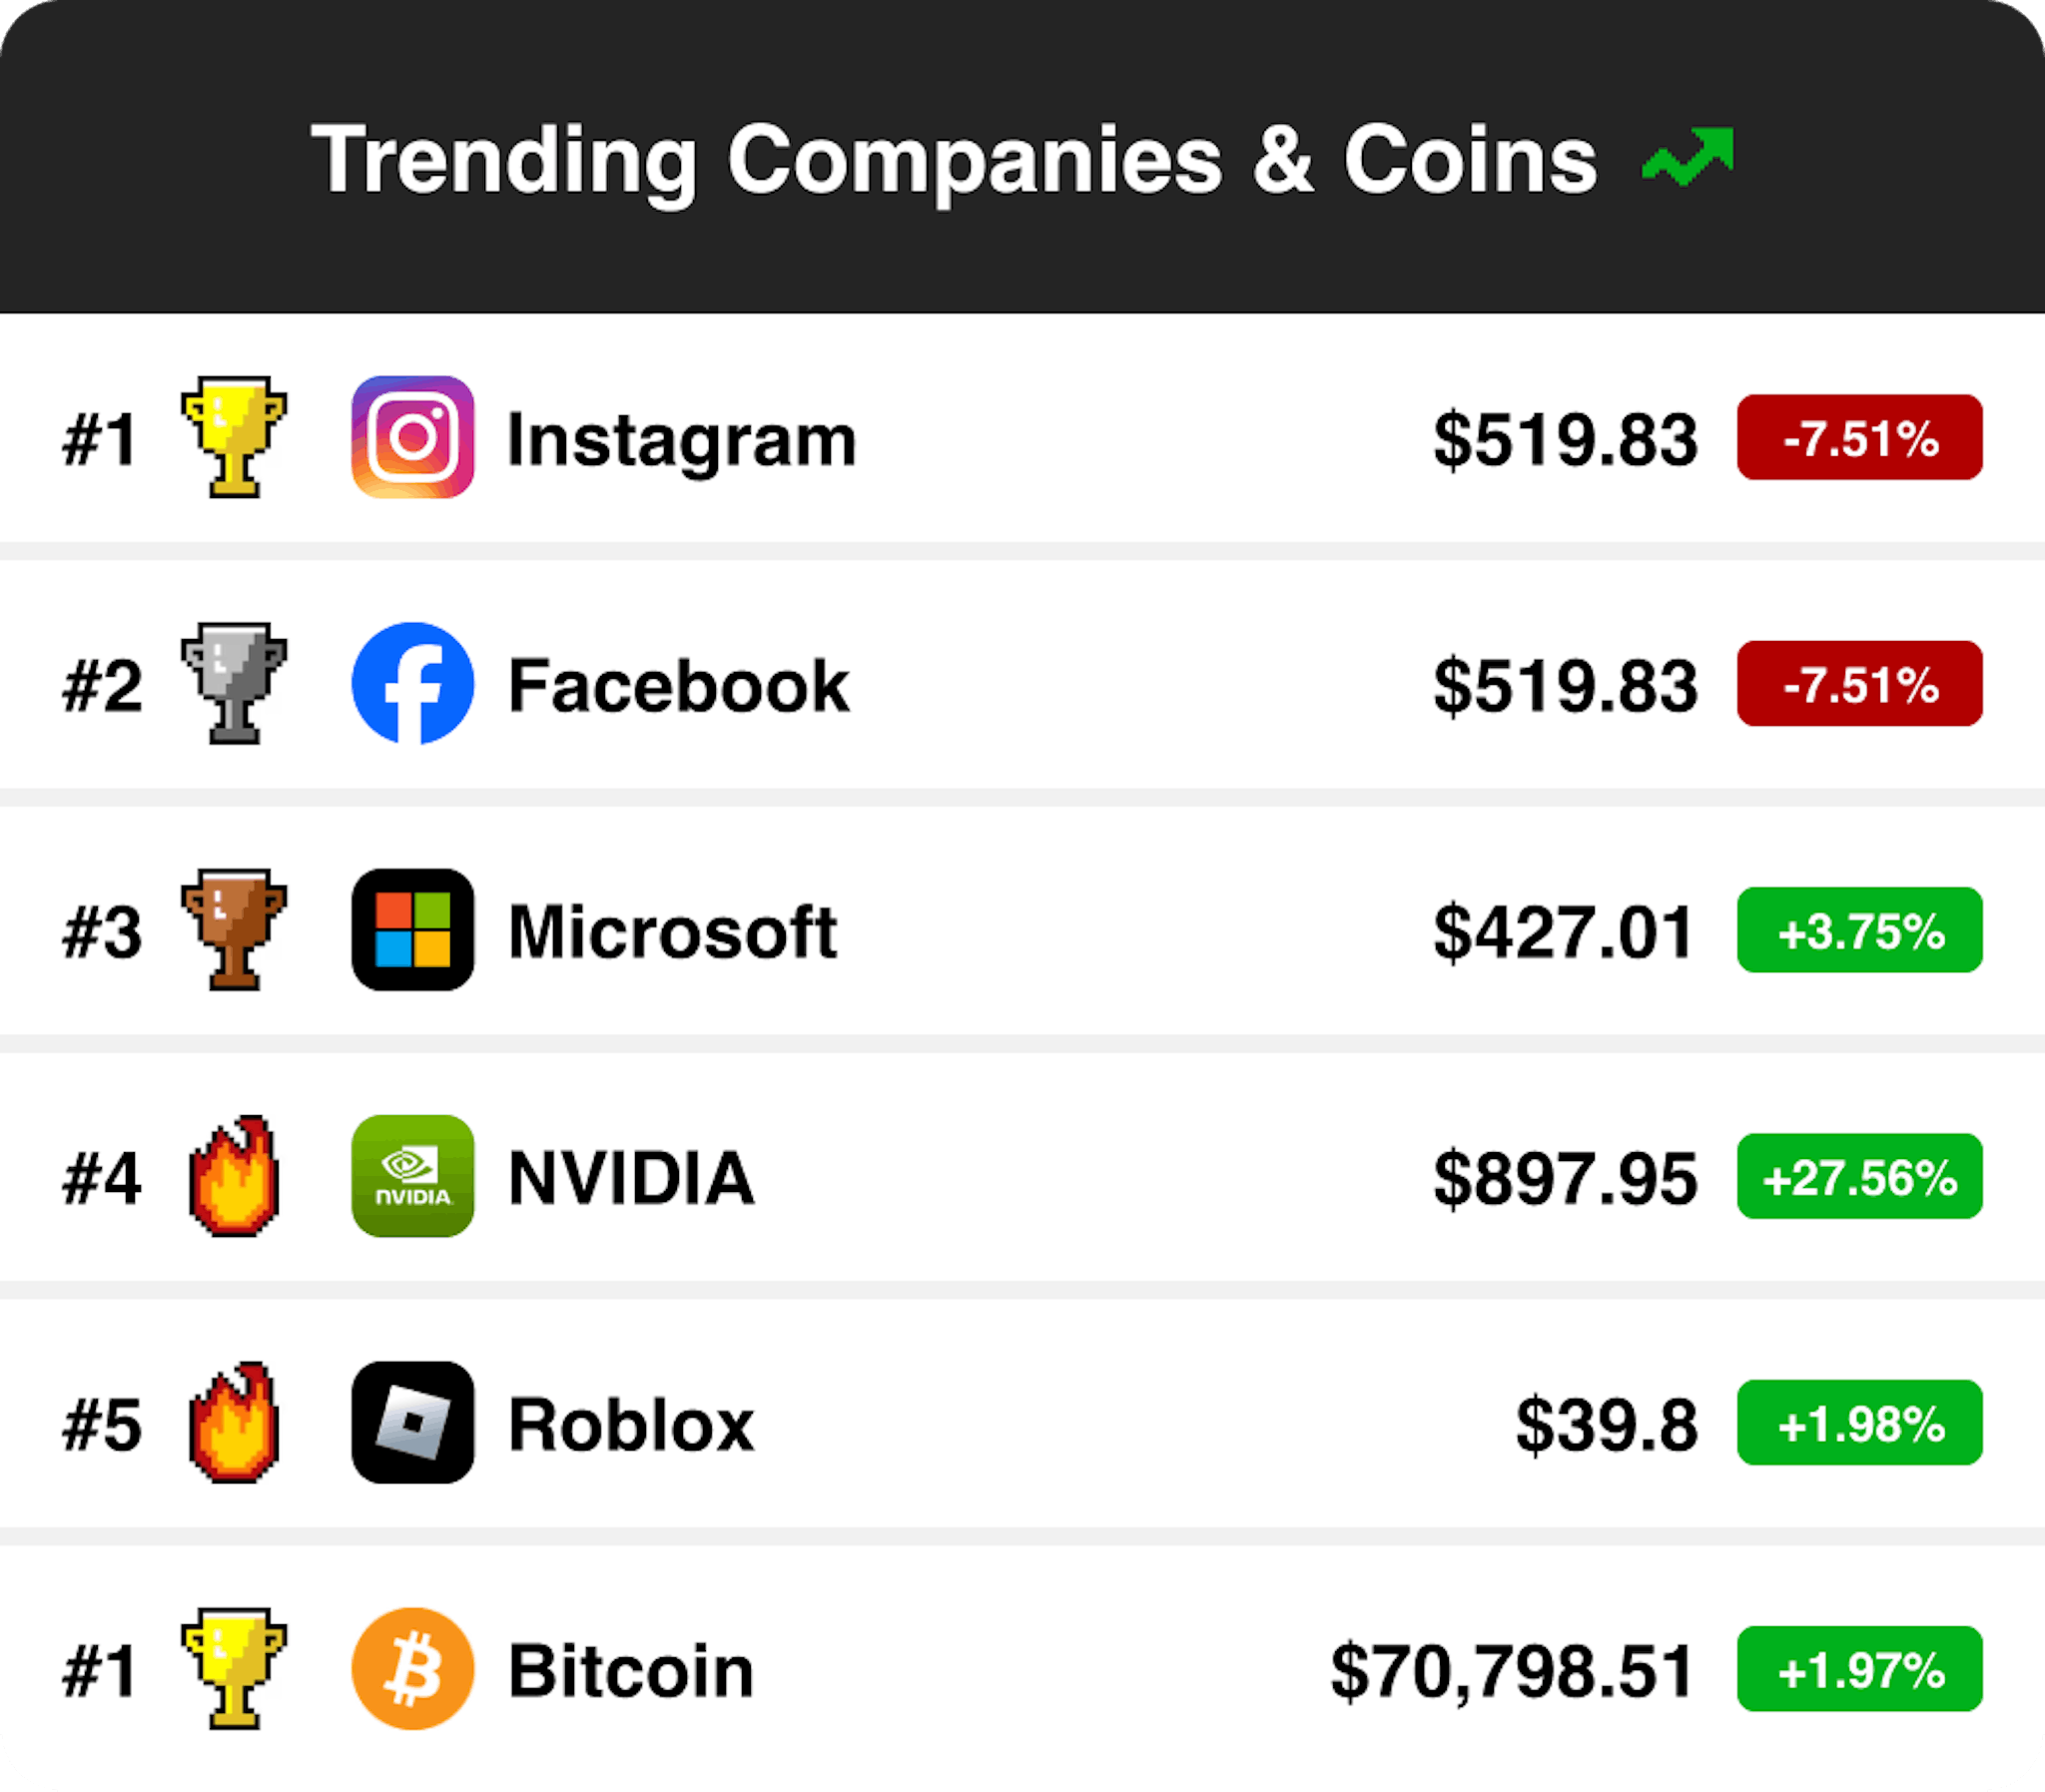Click the Facebook logo icon
The width and height of the screenshot is (2045, 1792).
click(412, 684)
